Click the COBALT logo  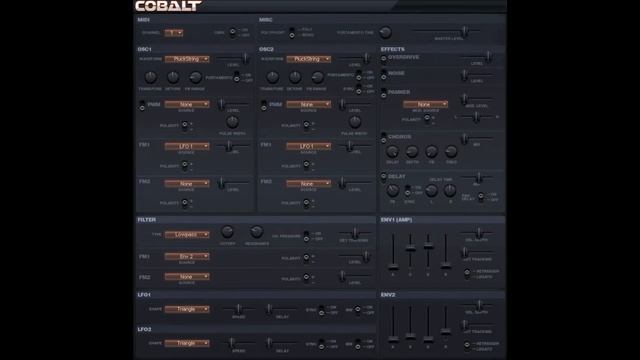click(168, 6)
